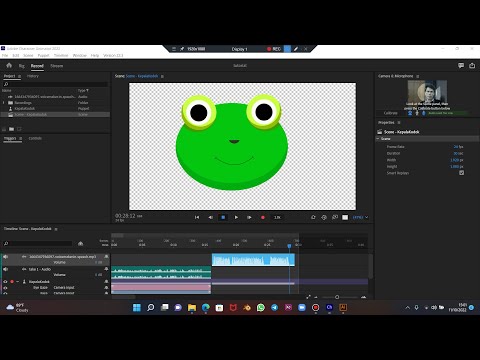Mute the take 1 - Audio track
The height and width of the screenshot is (360, 480).
(6, 269)
